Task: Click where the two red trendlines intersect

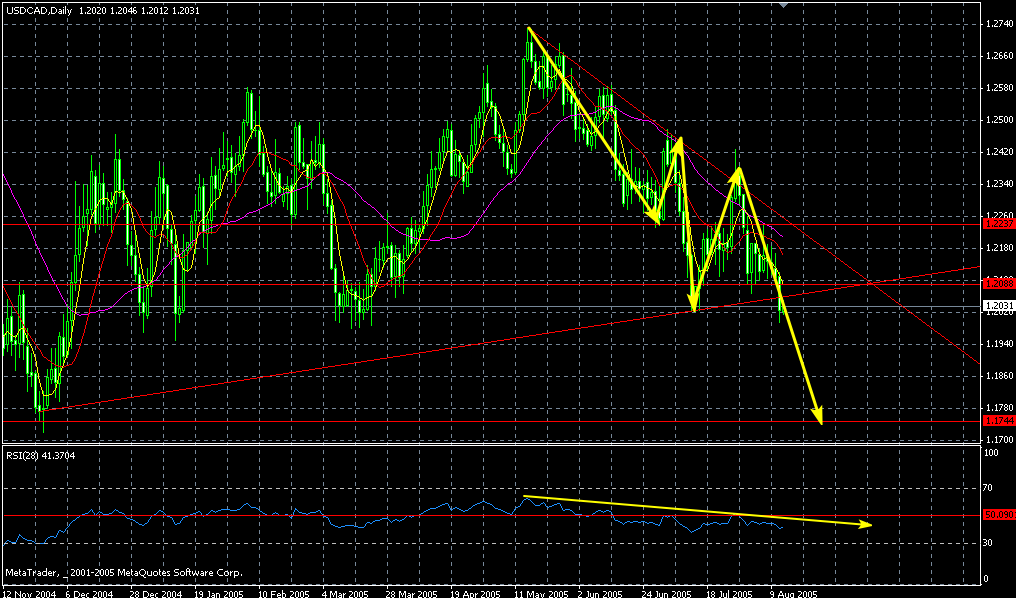Action: (x=872, y=282)
